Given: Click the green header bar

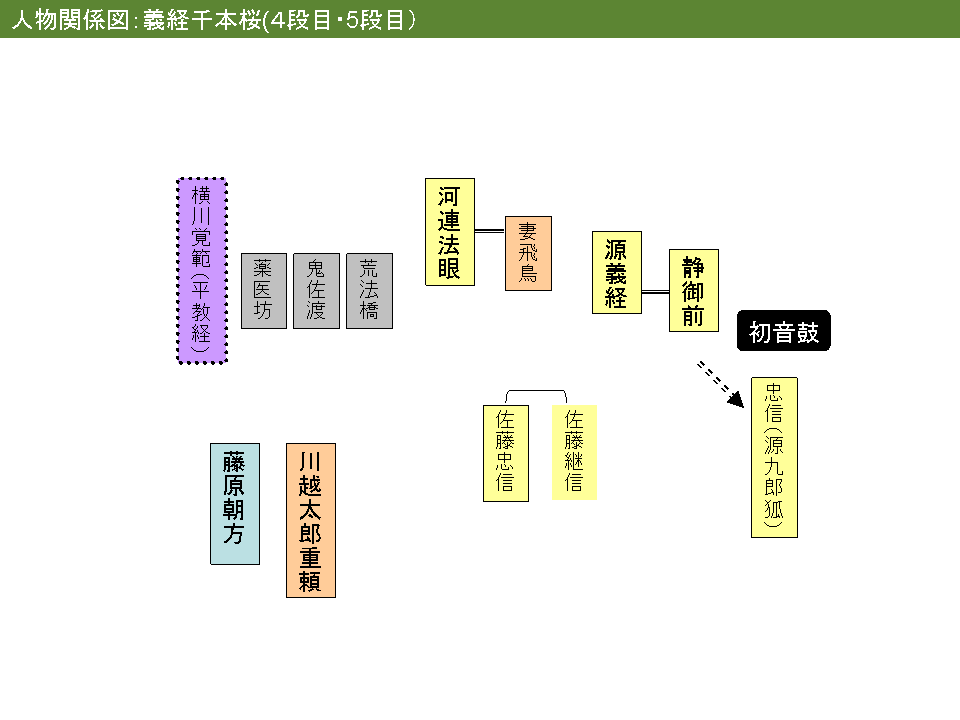Looking at the screenshot, I should click(480, 19).
